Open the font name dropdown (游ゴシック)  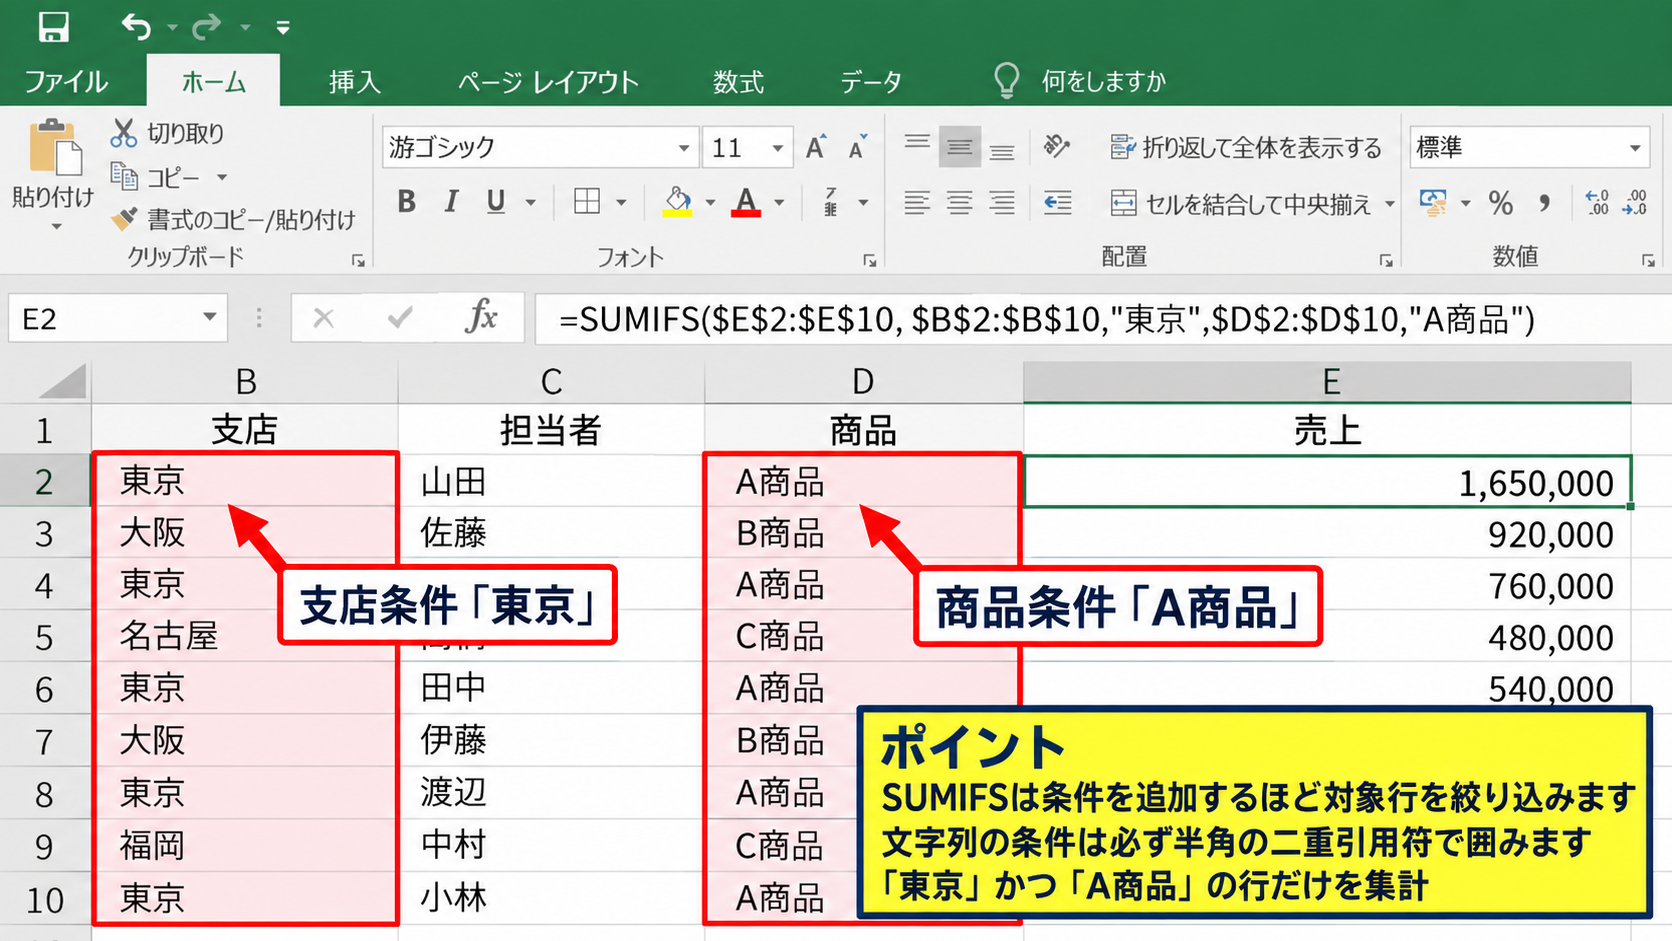684,148
